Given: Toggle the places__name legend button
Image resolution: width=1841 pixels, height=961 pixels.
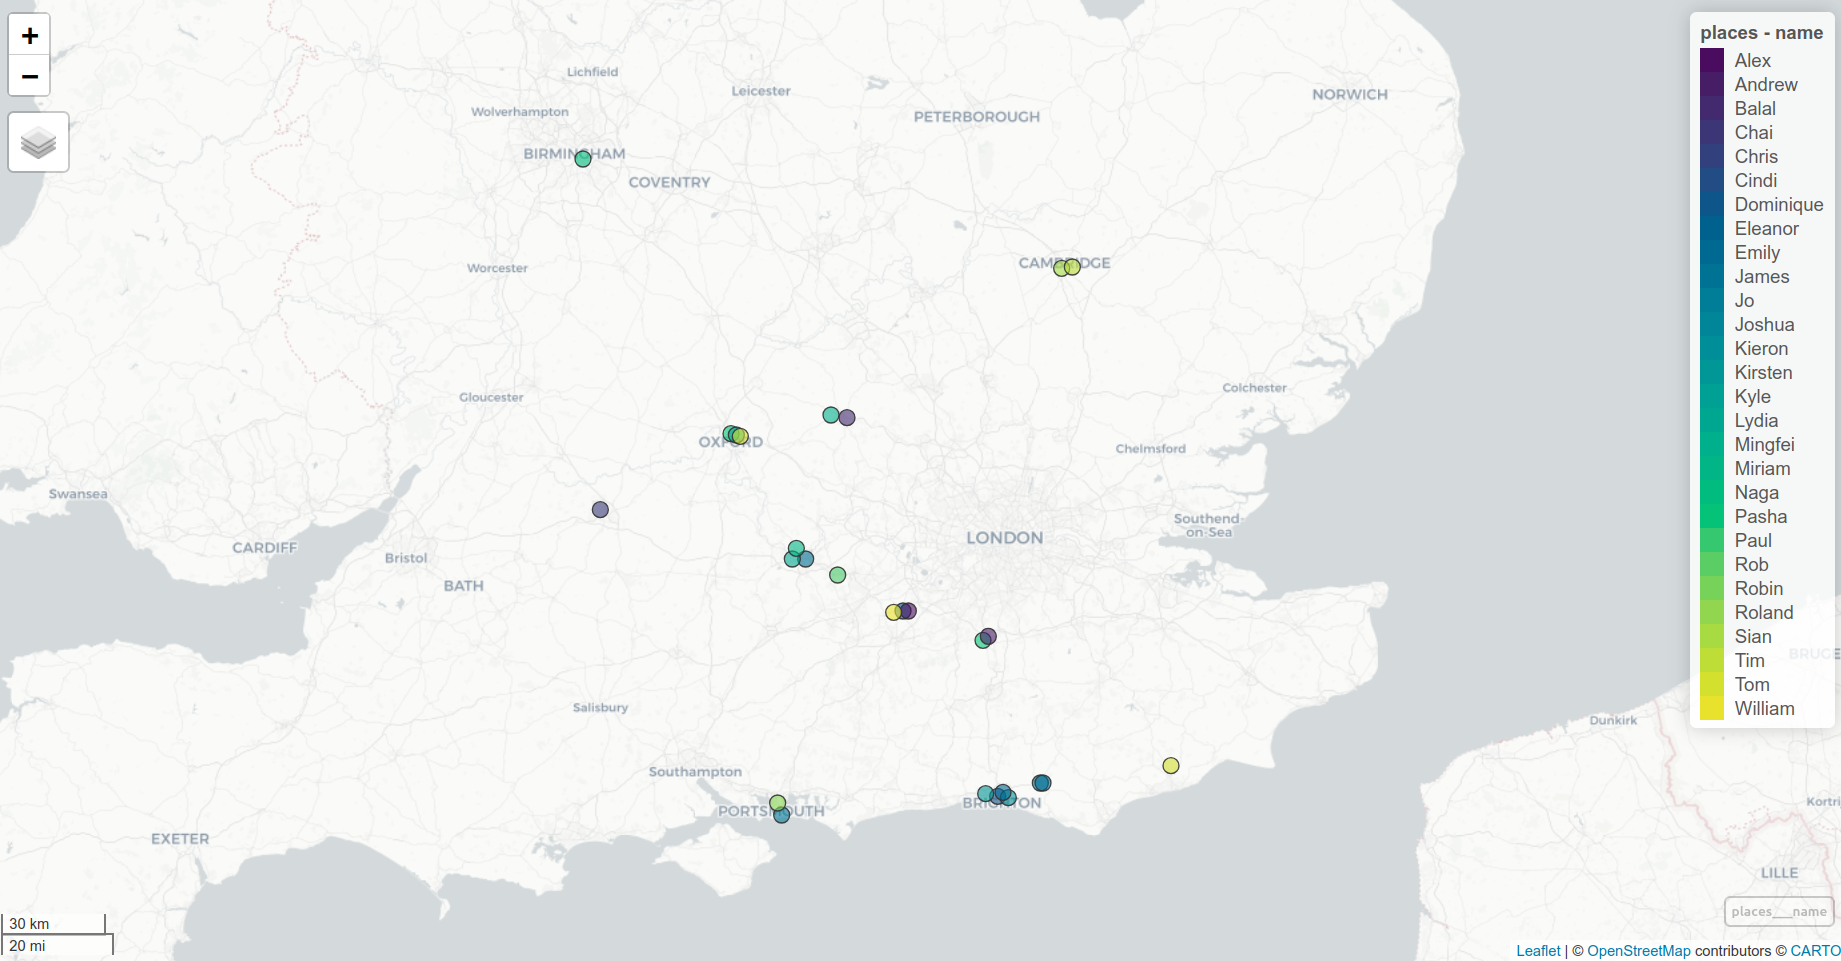Looking at the screenshot, I should click(1779, 911).
